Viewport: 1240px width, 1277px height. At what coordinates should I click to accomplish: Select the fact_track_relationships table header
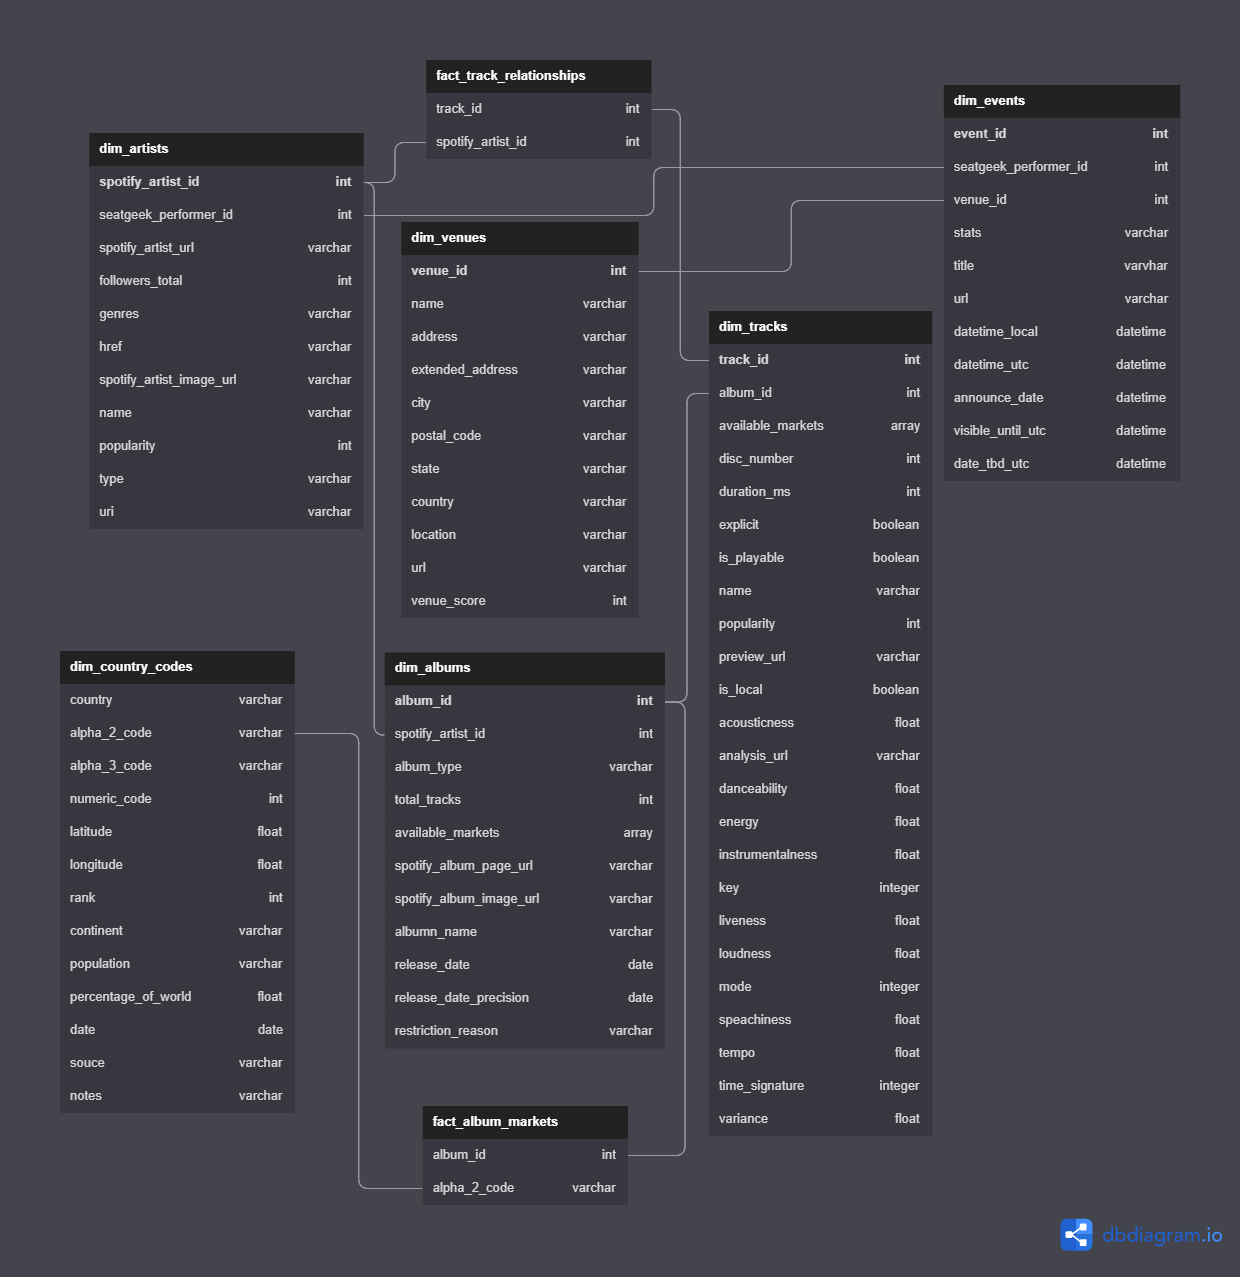click(x=538, y=76)
